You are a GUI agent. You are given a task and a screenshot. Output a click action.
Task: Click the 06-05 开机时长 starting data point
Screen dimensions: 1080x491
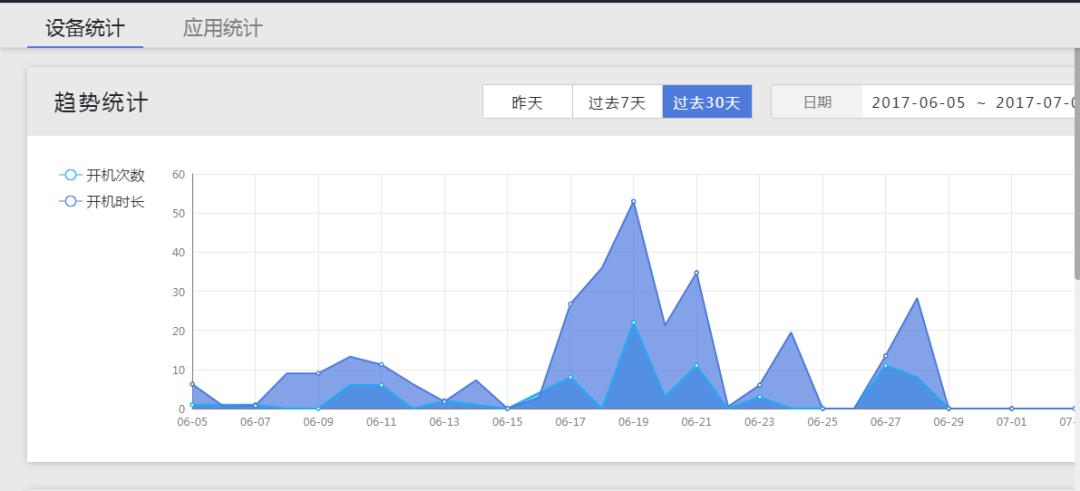pos(192,384)
